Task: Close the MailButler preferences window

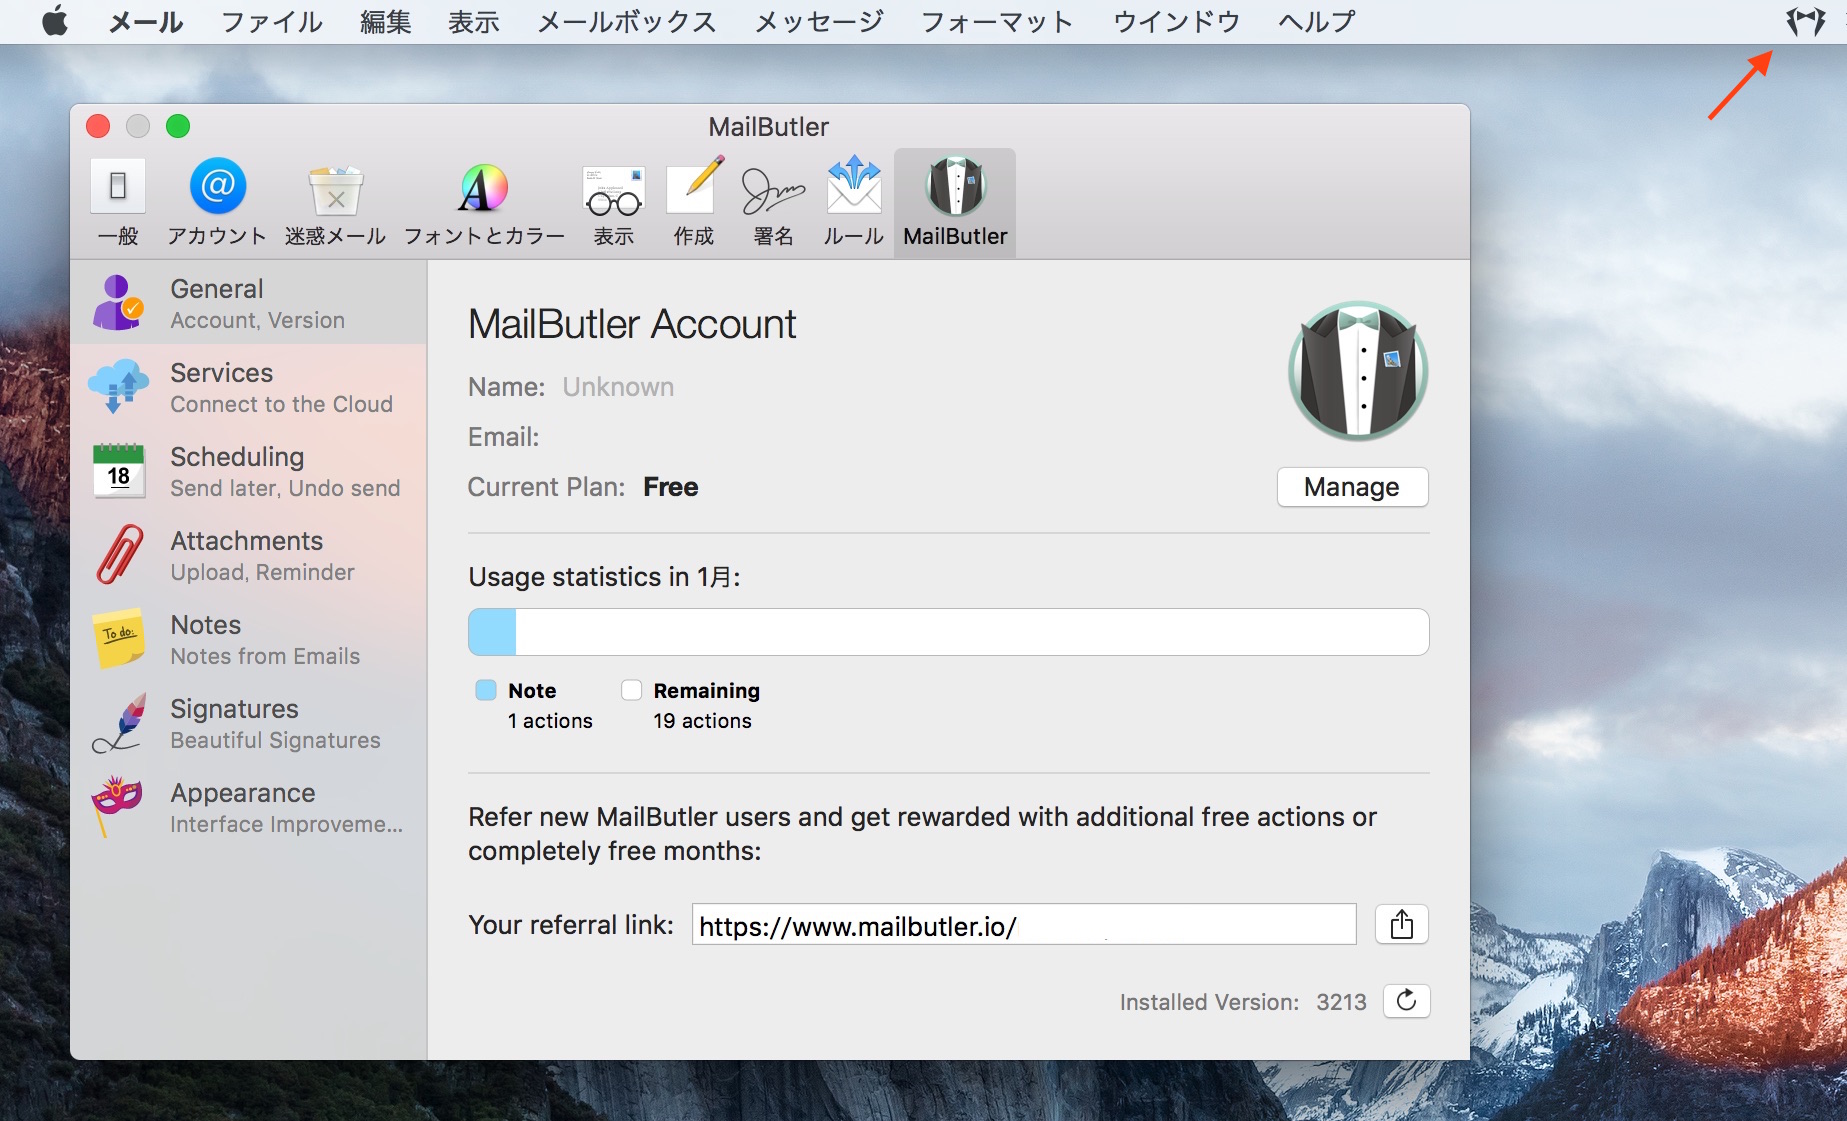Action: coord(98,126)
